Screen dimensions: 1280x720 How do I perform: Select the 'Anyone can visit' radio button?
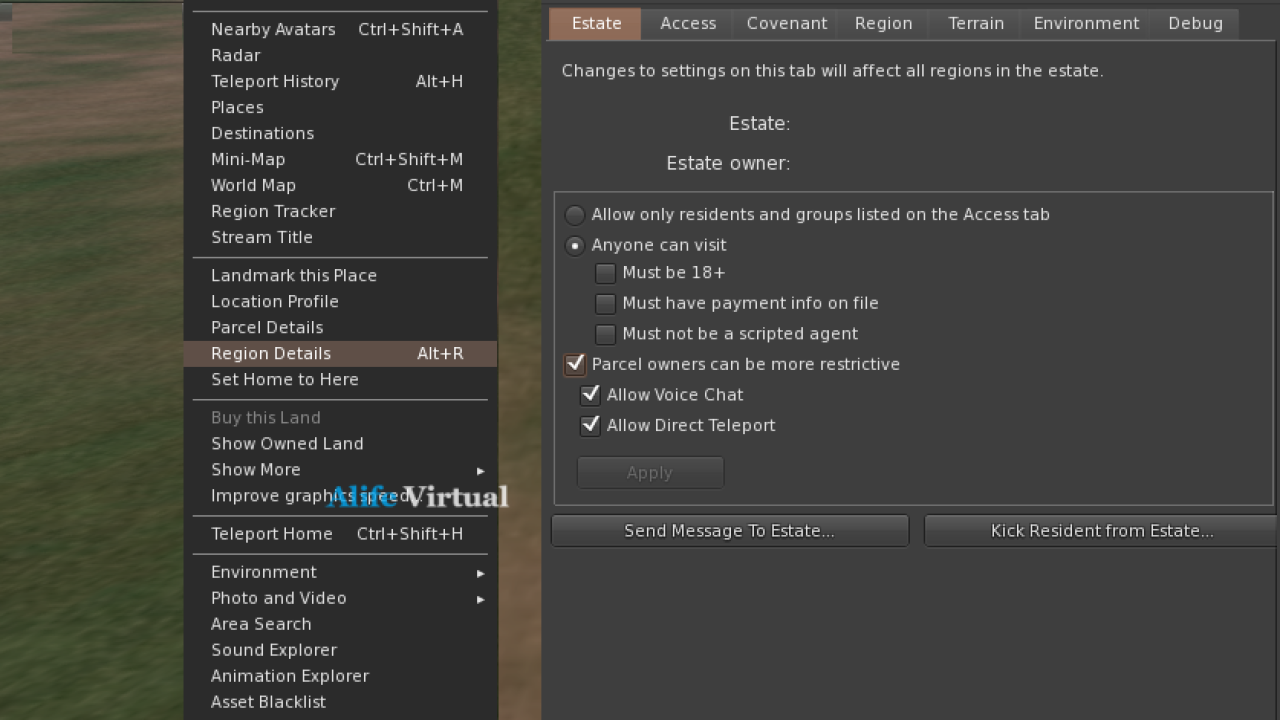tap(575, 245)
